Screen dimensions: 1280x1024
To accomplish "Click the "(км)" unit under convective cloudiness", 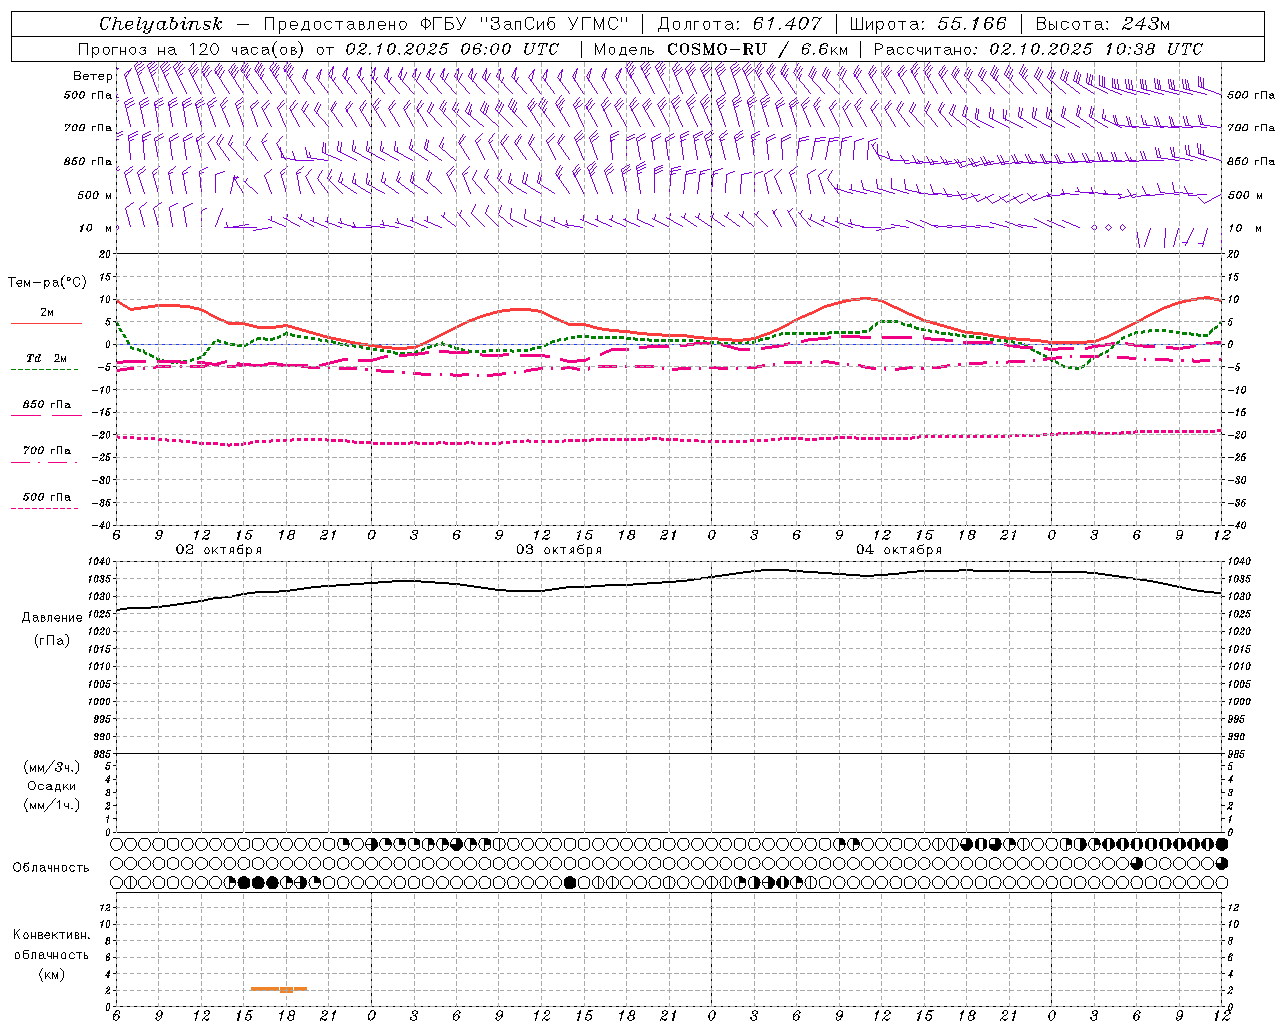I will pyautogui.click(x=52, y=974).
